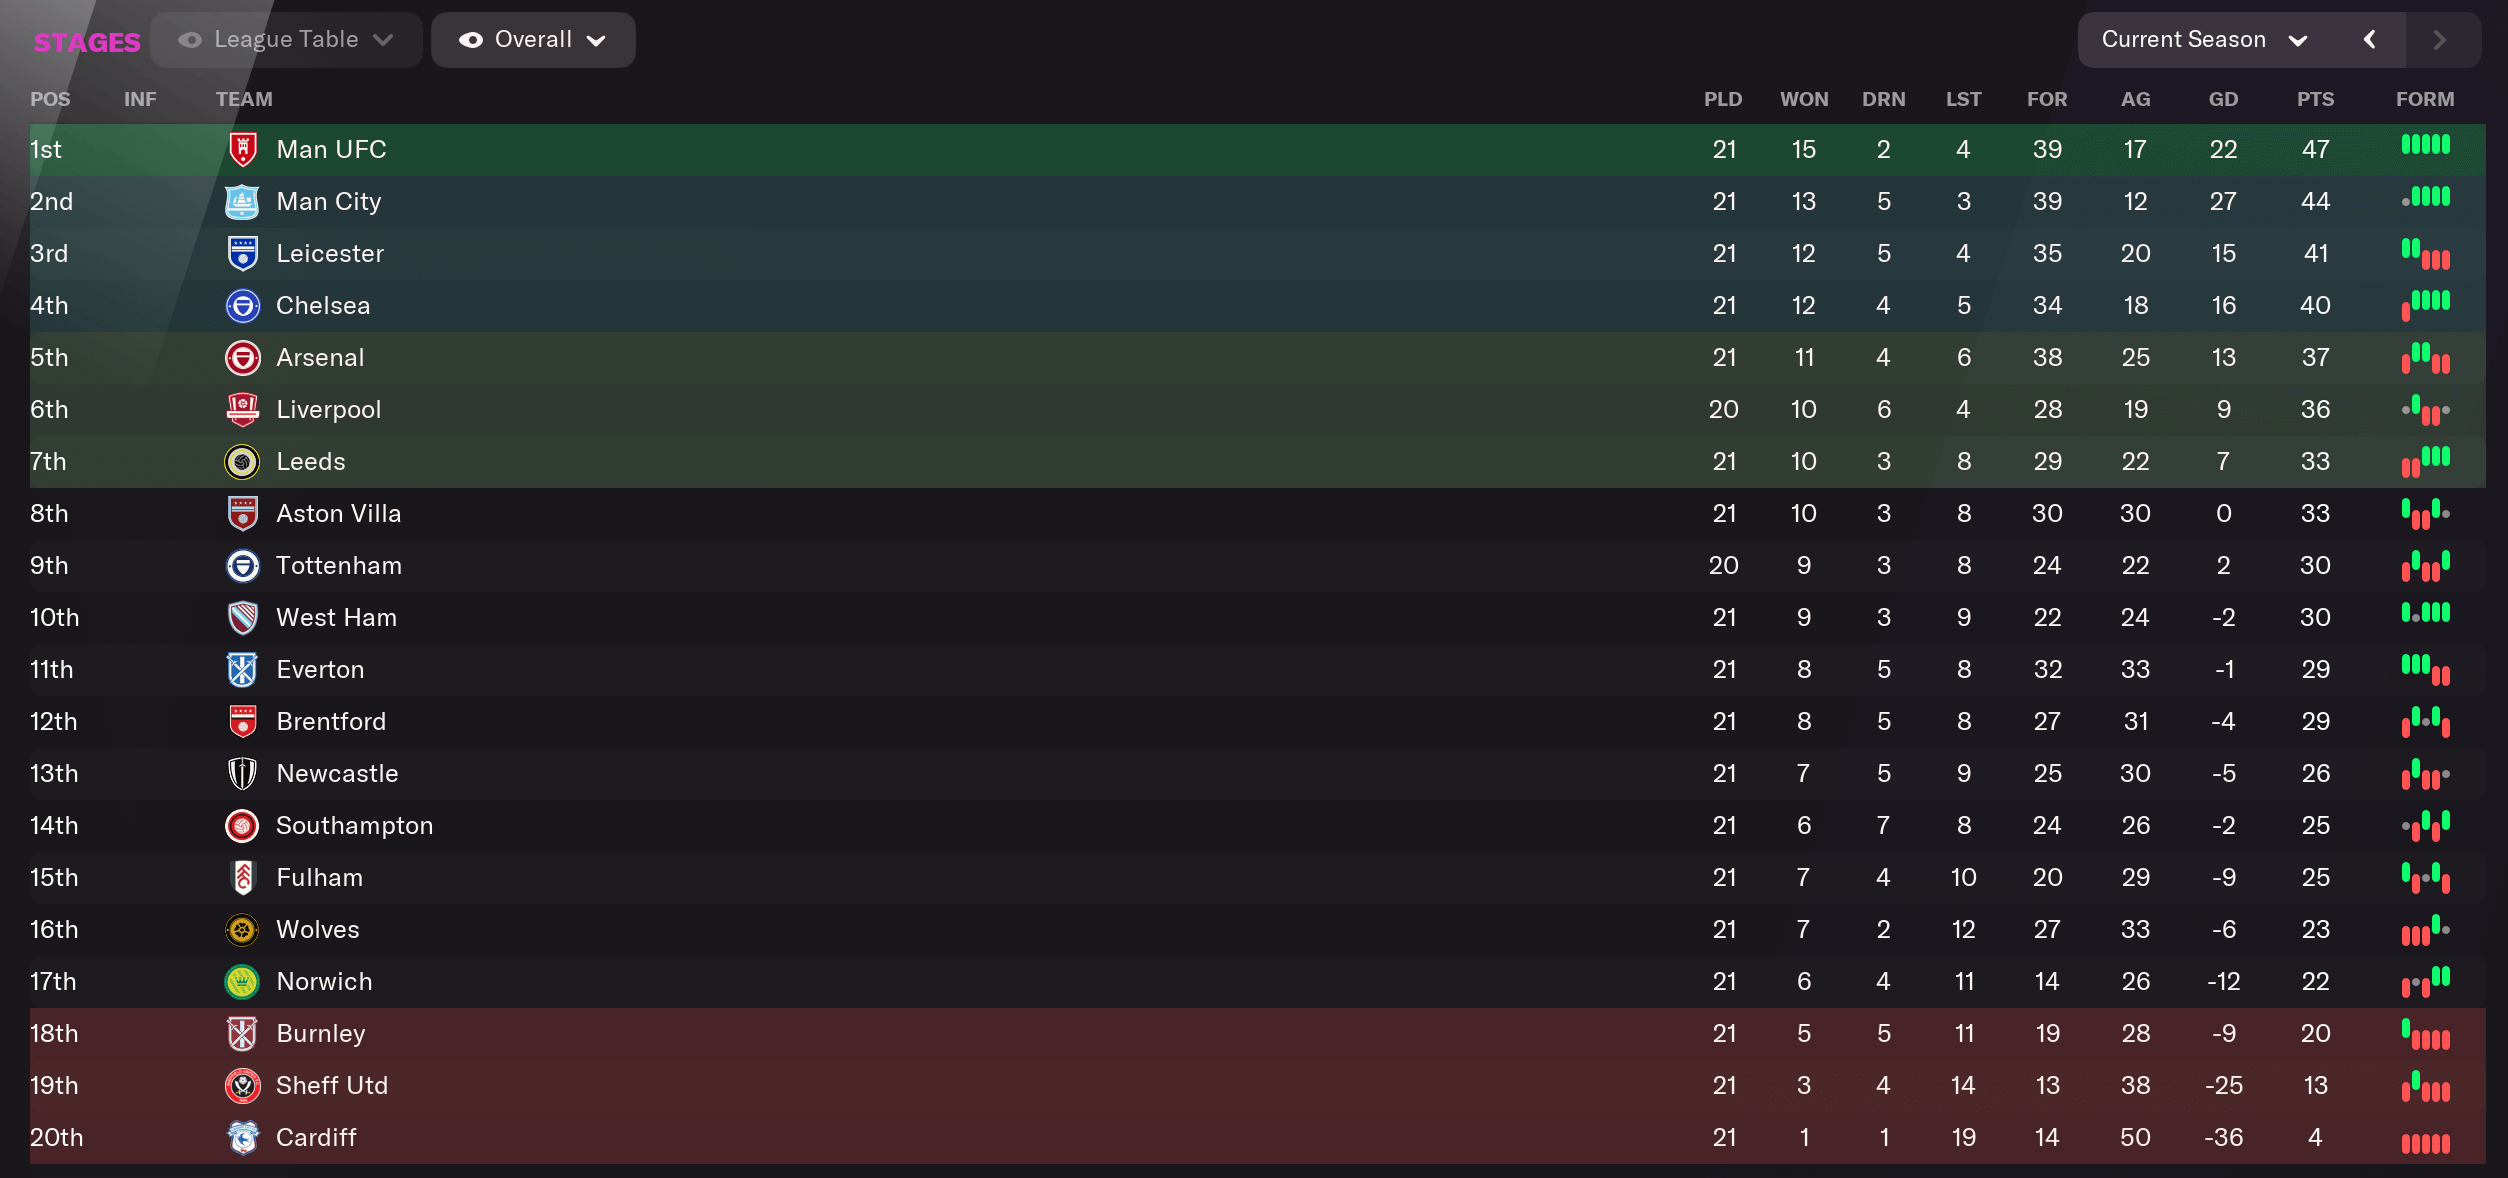Sort table by the PTS column
This screenshot has height=1178, width=2508.
coord(2316,99)
